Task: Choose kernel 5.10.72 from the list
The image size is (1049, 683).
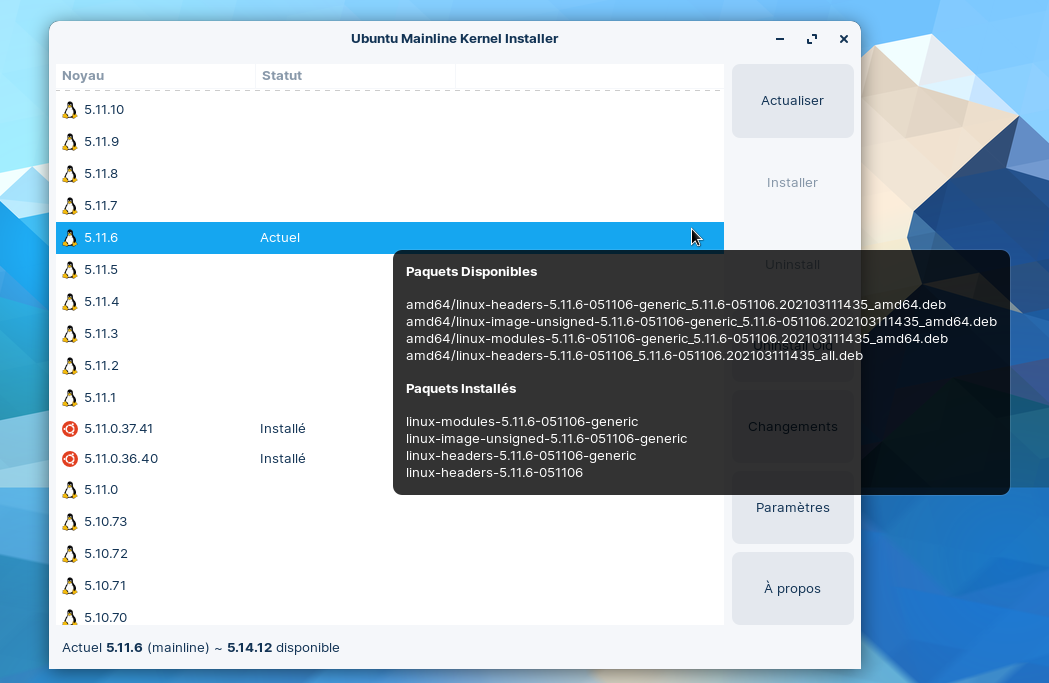Action: pyautogui.click(x=105, y=554)
